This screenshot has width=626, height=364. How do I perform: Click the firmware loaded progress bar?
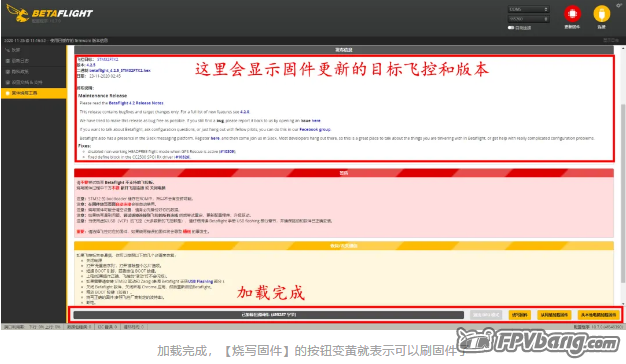tap(269, 315)
